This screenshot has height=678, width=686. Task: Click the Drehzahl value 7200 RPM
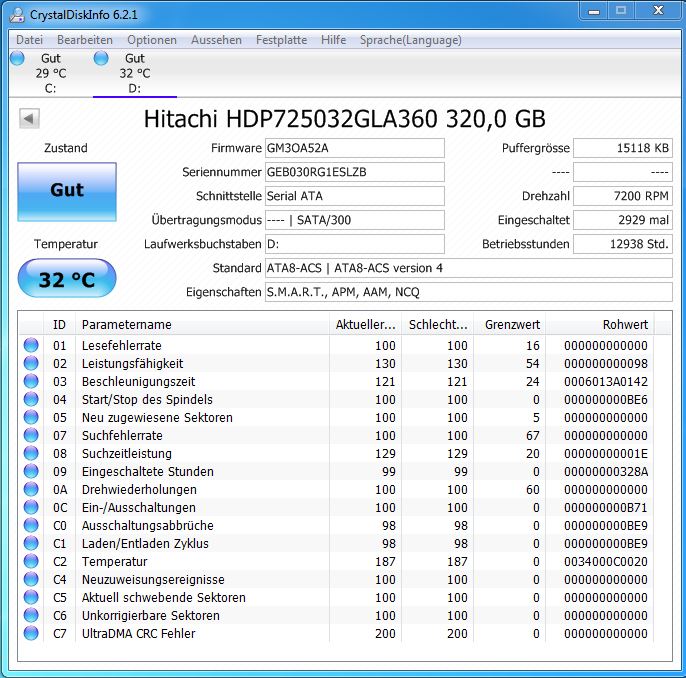point(623,196)
